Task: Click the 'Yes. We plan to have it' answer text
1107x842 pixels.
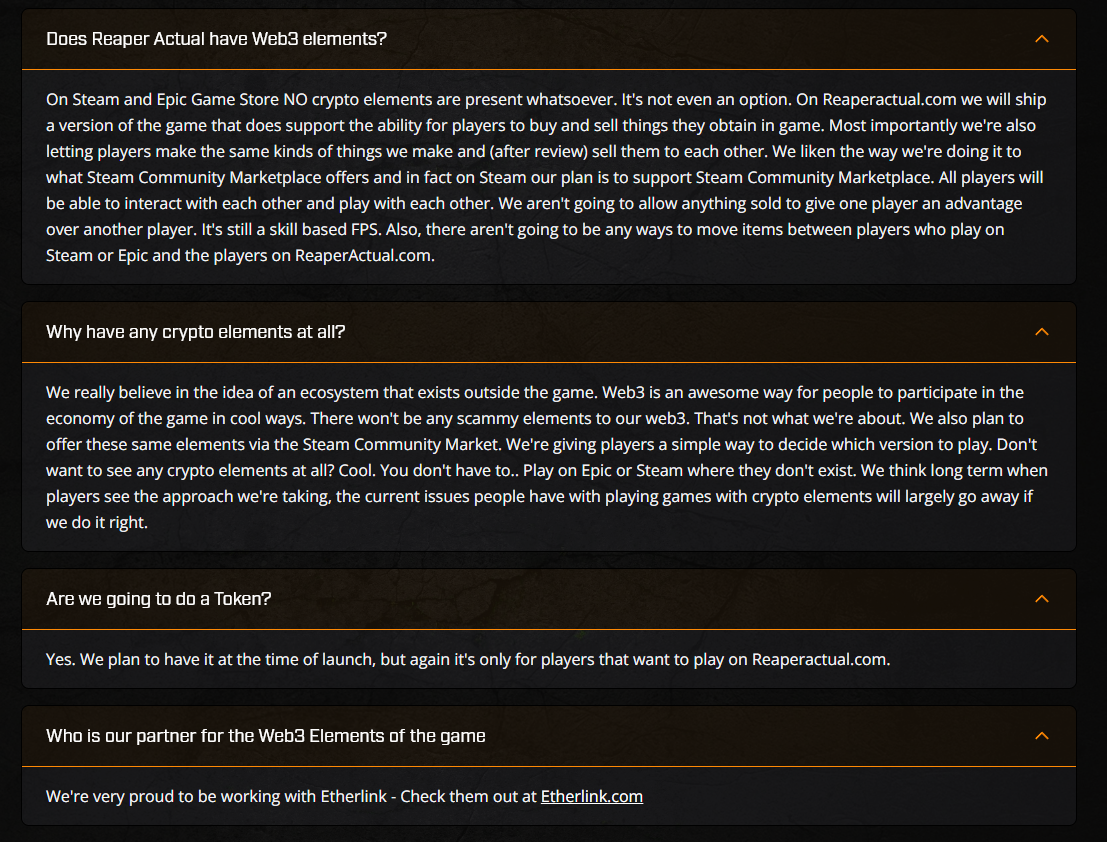Action: point(468,659)
